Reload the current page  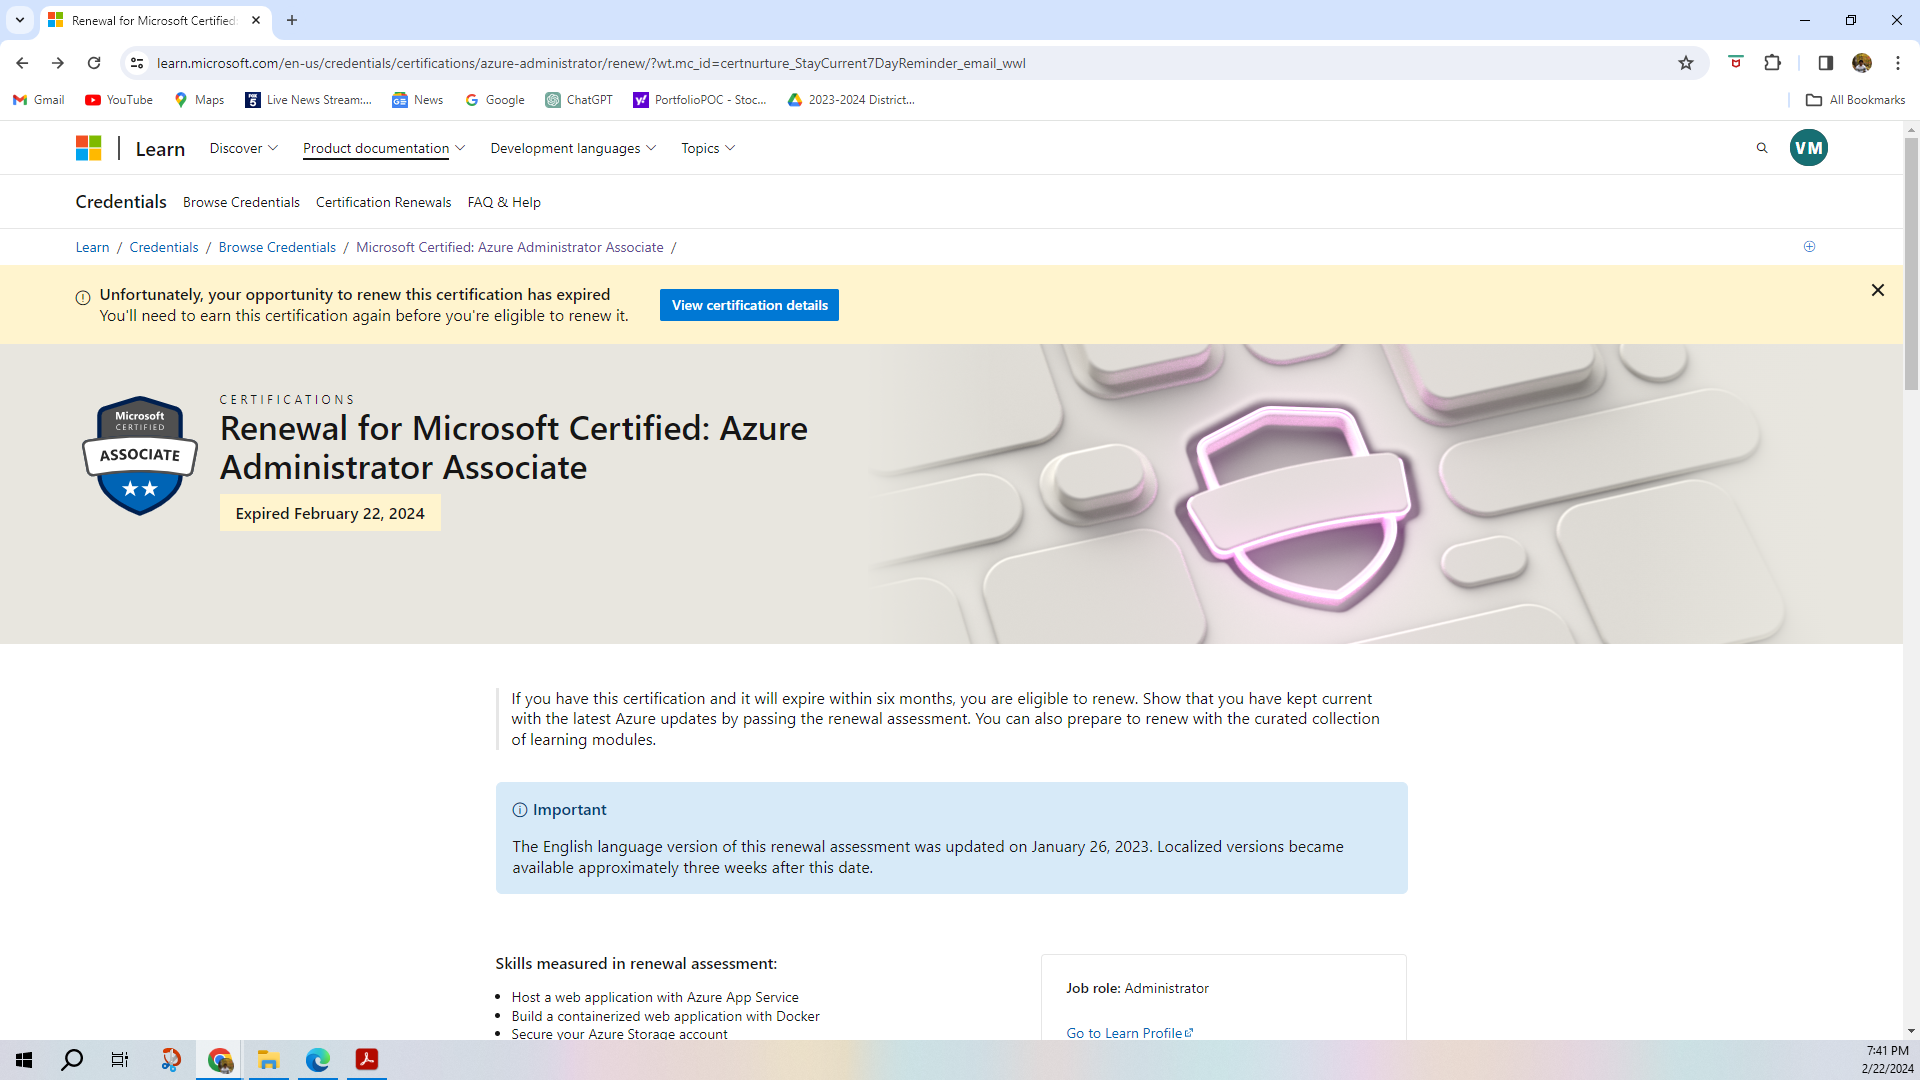94,63
